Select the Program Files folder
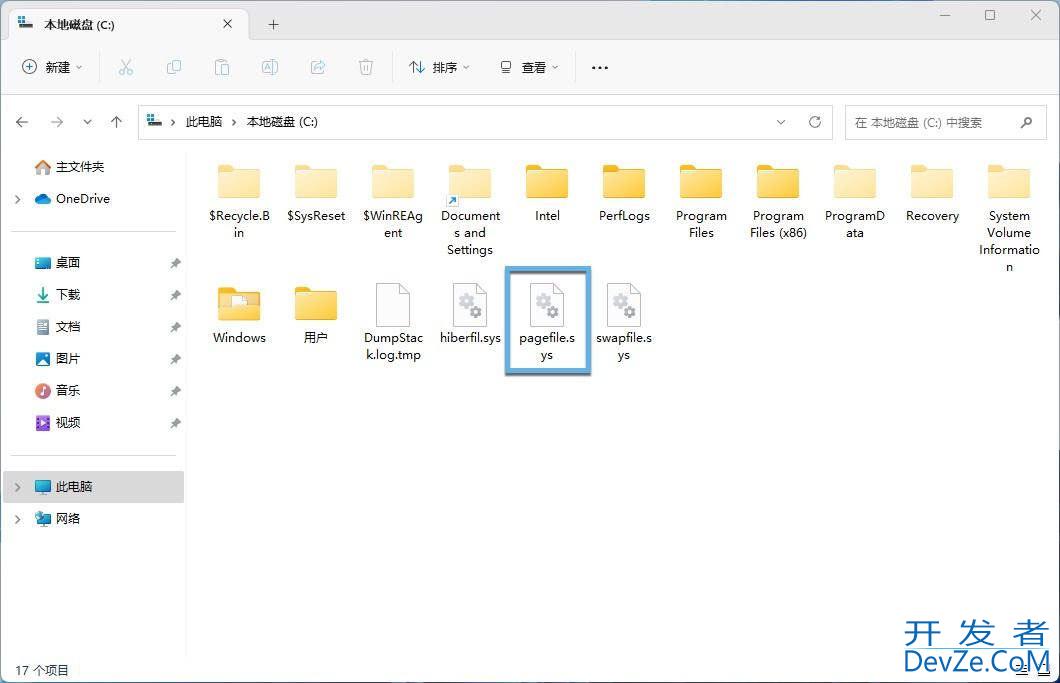Screen dimensions: 1060x683 (701, 202)
